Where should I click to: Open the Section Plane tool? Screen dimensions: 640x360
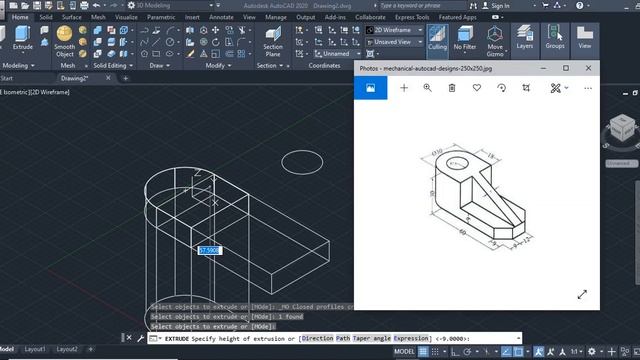point(273,41)
